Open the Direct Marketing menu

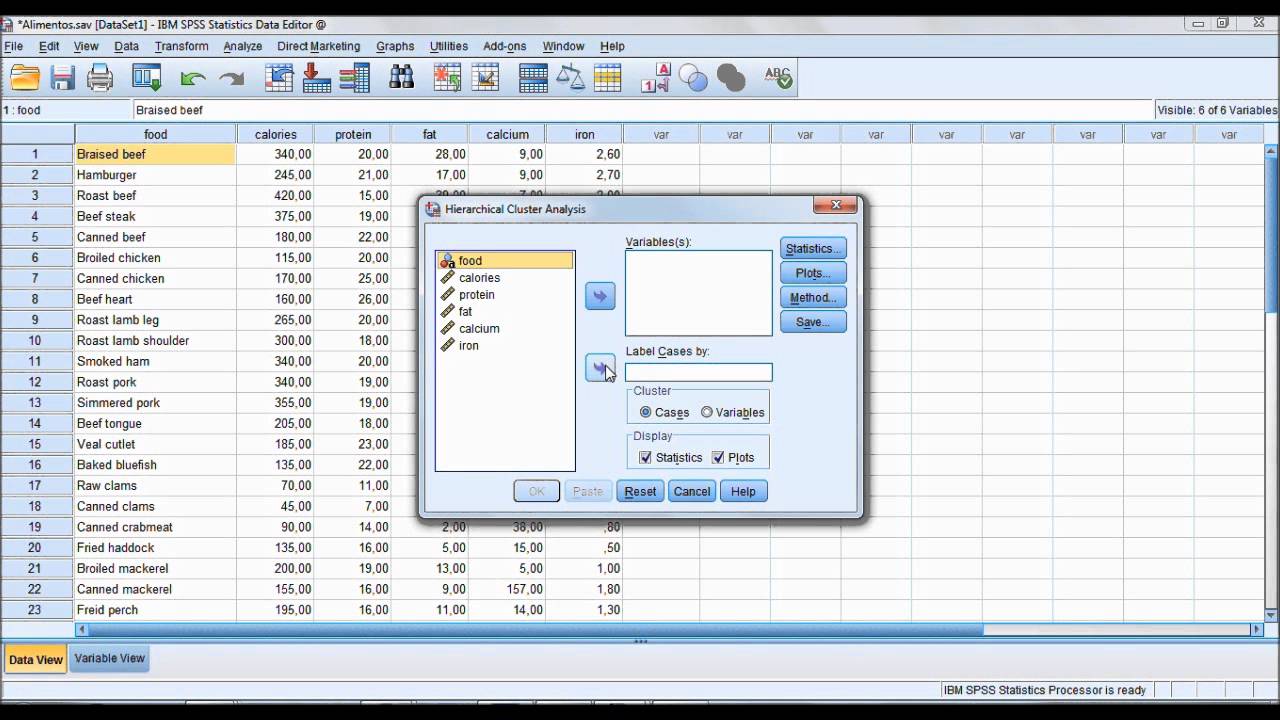click(318, 46)
